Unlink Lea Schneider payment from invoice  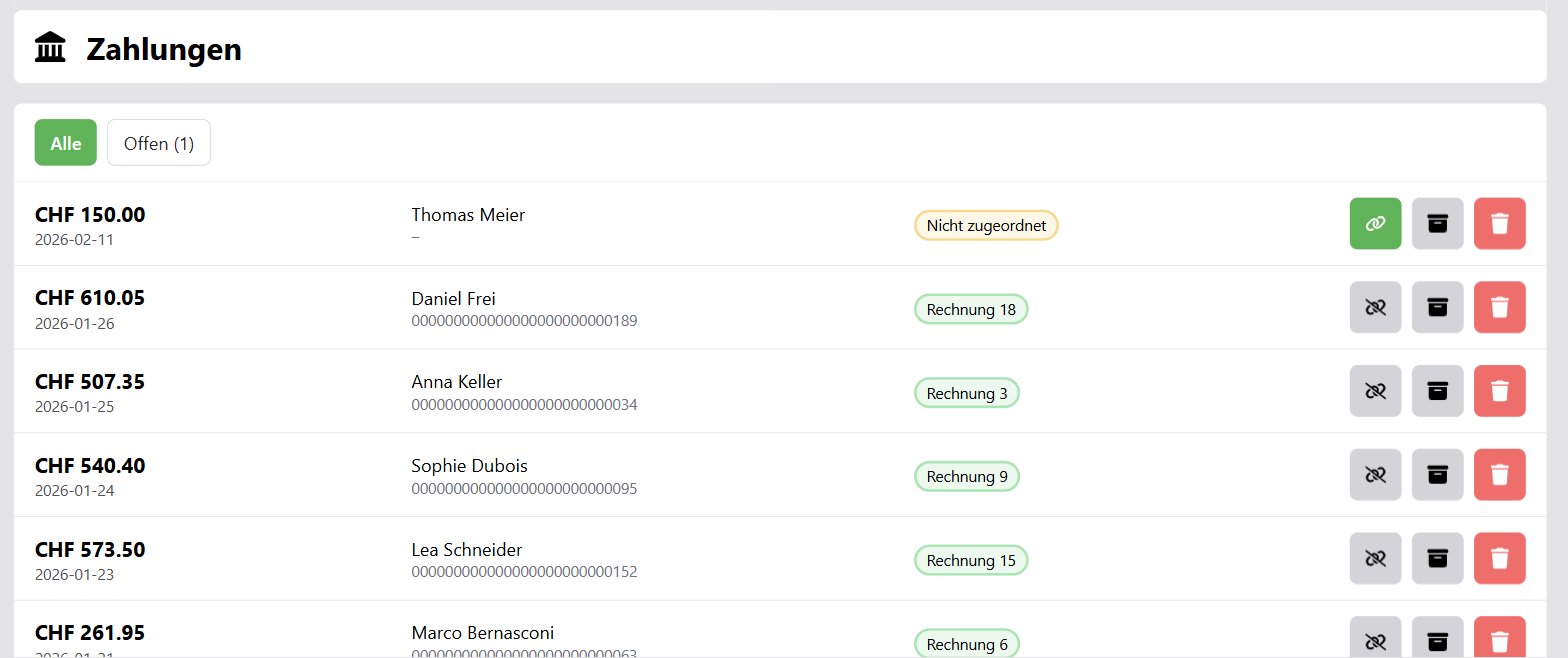[x=1375, y=558]
